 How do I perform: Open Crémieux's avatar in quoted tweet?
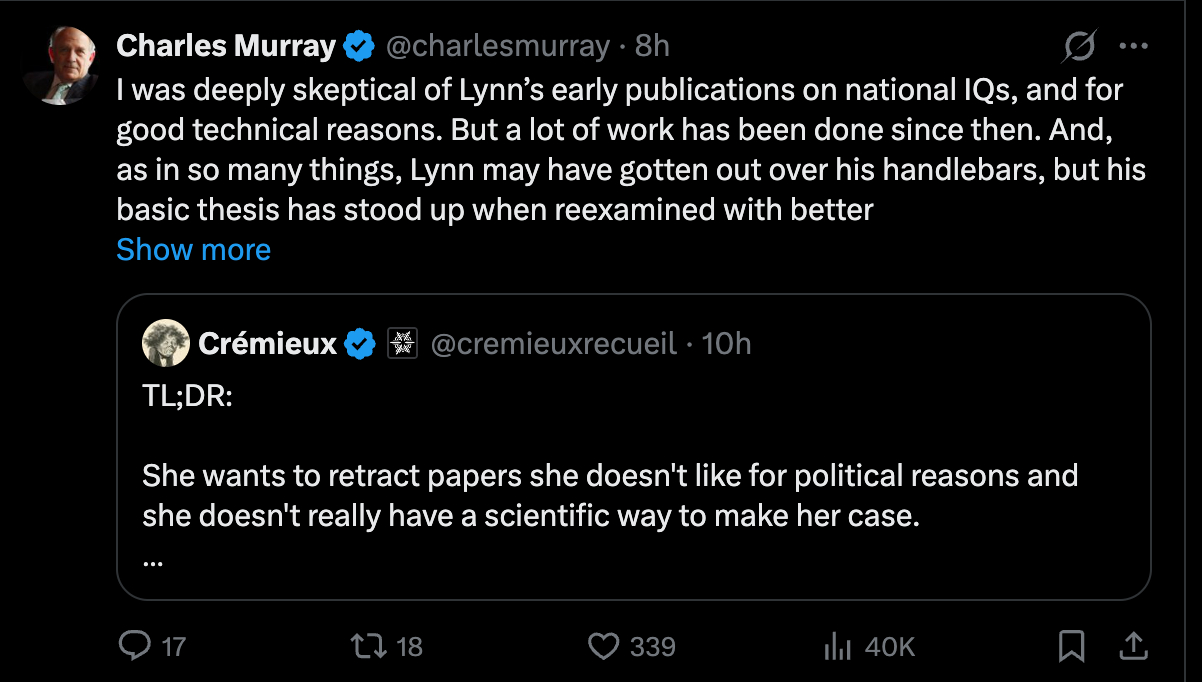166,344
